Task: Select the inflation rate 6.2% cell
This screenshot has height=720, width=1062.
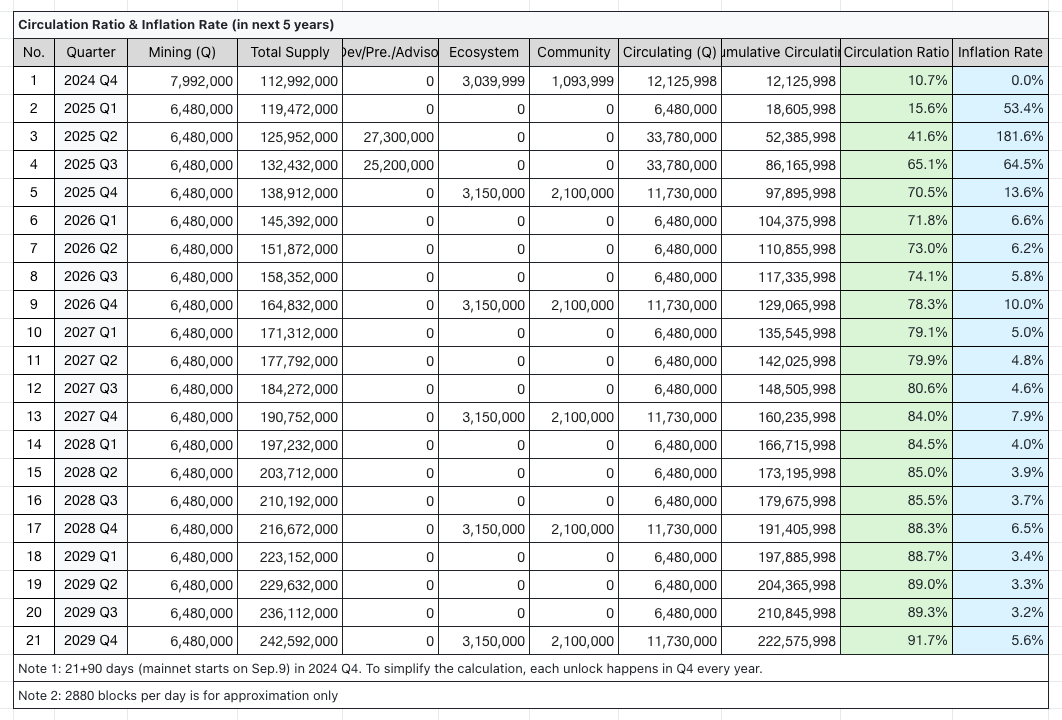Action: (1000, 249)
